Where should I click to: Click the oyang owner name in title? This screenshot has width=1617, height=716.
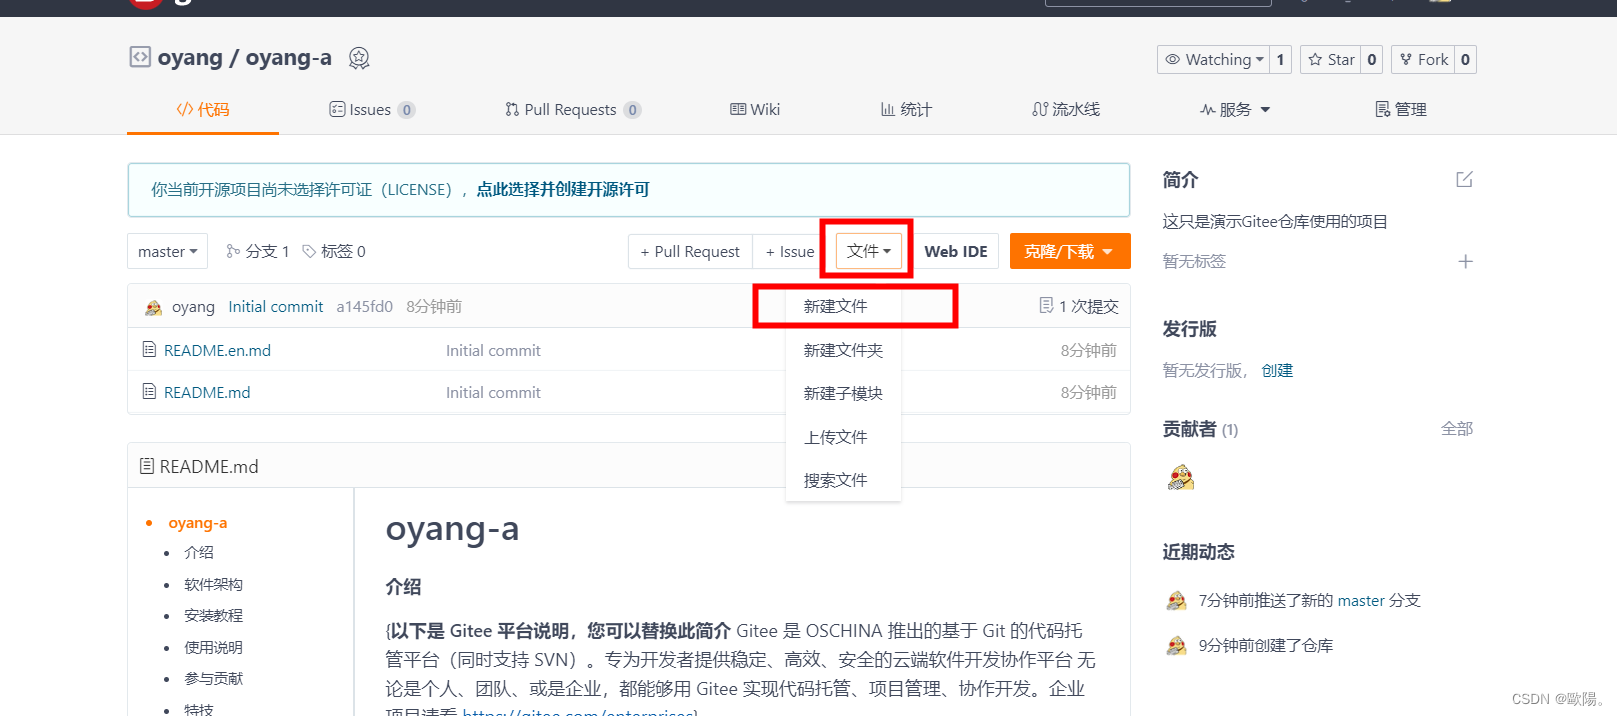click(190, 58)
